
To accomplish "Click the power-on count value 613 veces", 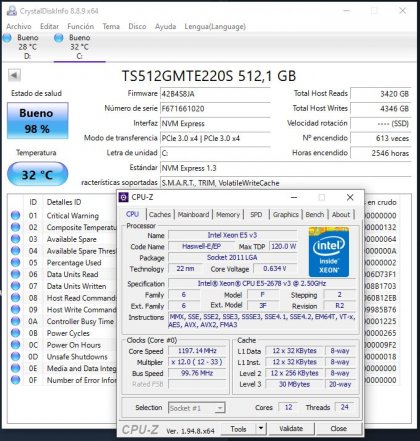I will click(381, 138).
